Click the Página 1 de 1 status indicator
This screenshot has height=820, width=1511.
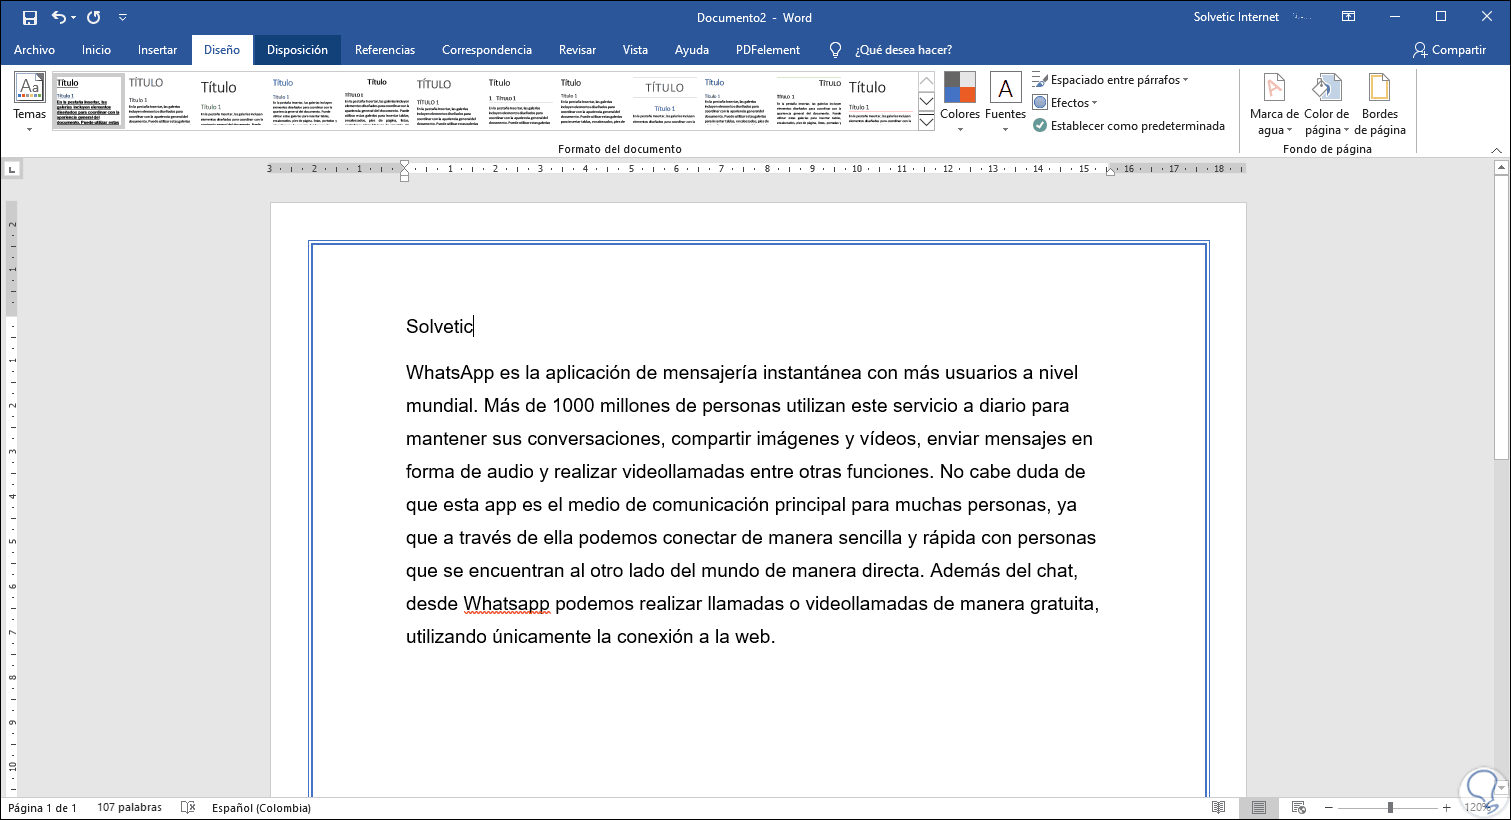pos(42,808)
